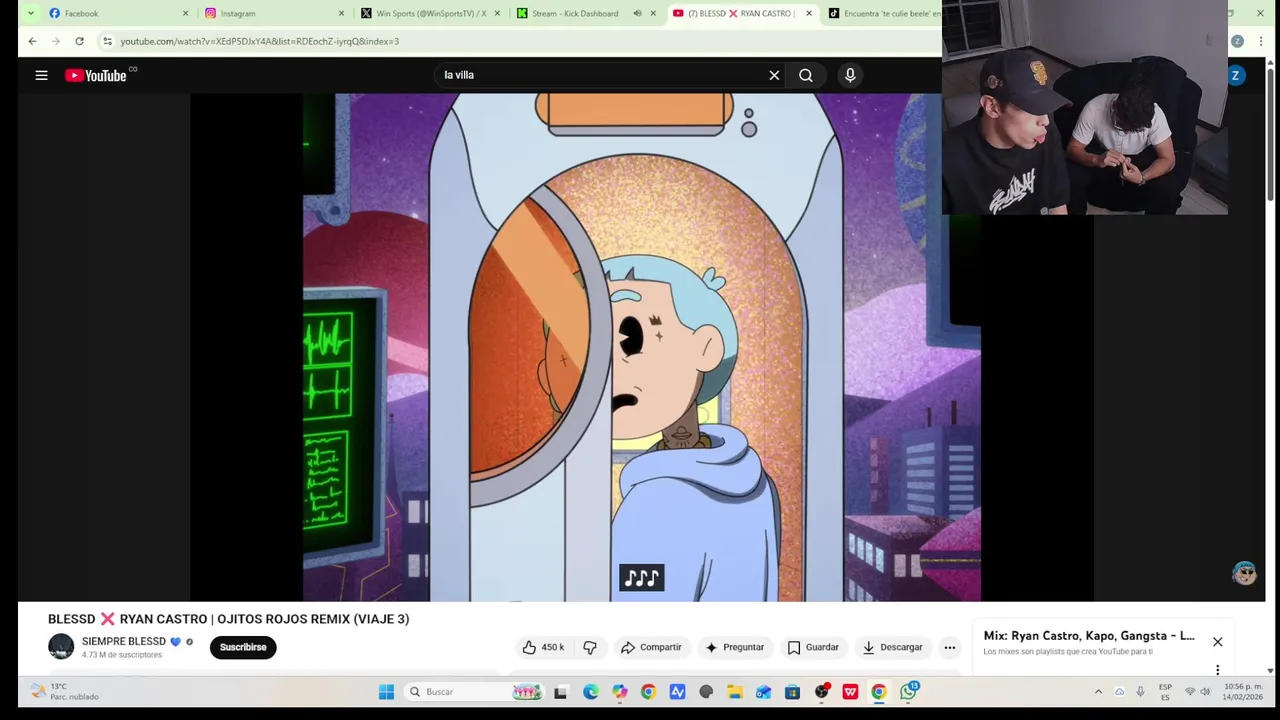The image size is (1280, 720).
Task: Open the volume tray icon
Action: [x=1205, y=691]
